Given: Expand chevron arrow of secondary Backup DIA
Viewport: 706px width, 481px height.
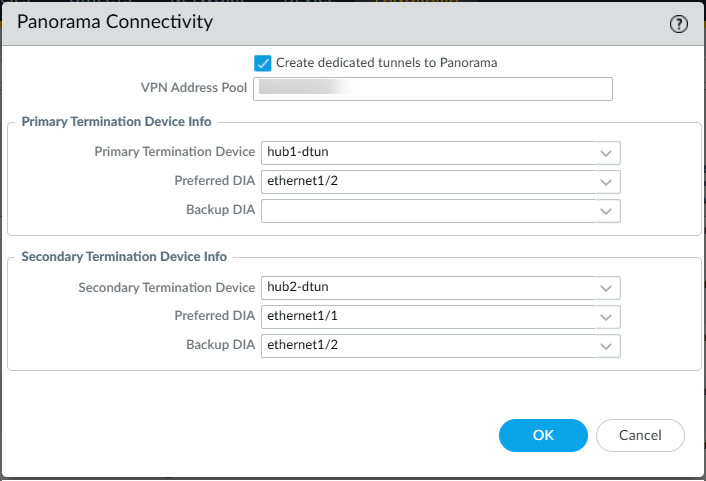Looking at the screenshot, I should coord(606,346).
